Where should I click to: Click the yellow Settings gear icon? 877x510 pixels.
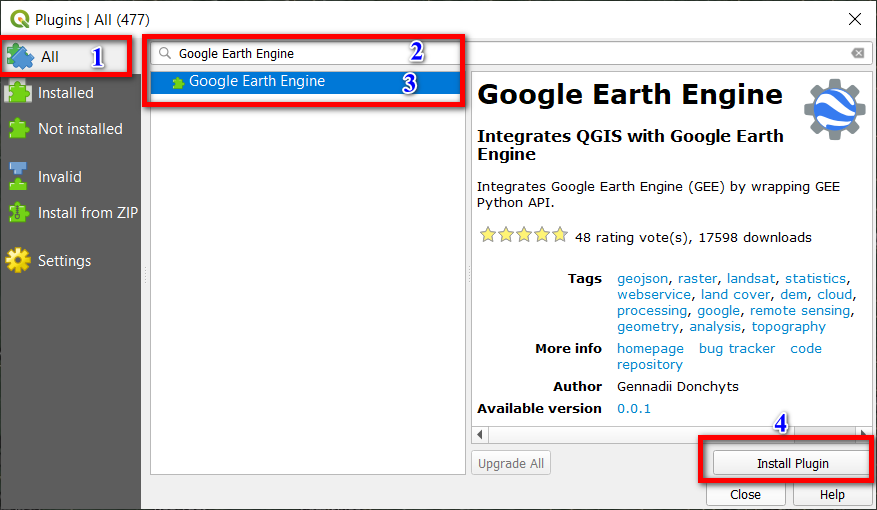point(18,260)
